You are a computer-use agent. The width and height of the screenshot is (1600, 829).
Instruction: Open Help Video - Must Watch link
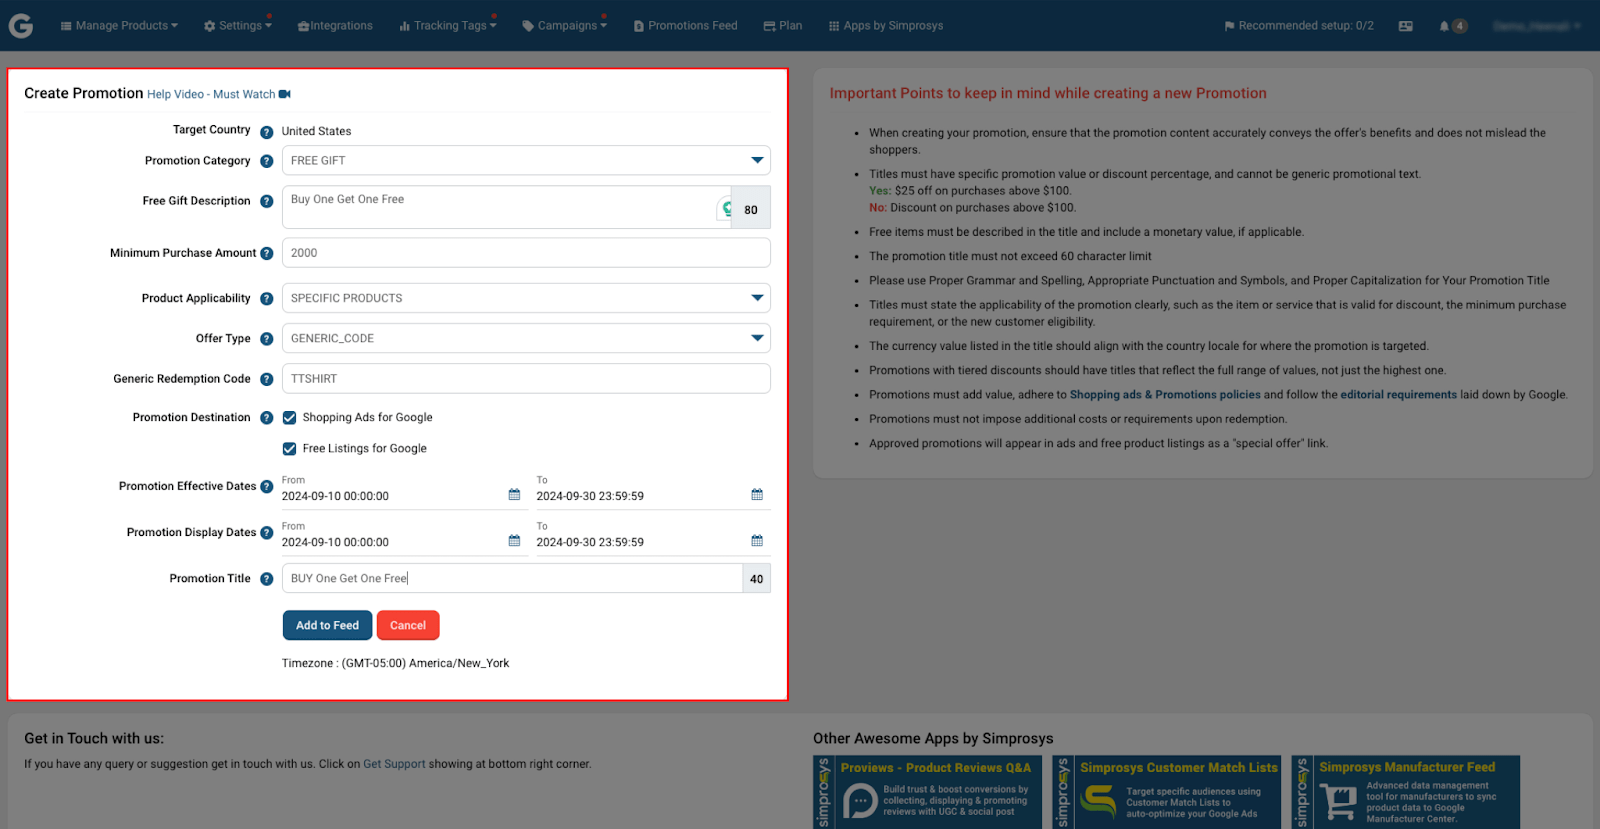[x=211, y=94]
